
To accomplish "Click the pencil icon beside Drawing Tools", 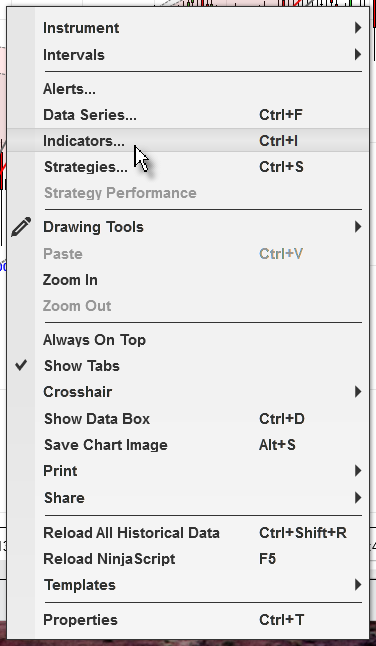I will [21, 227].
